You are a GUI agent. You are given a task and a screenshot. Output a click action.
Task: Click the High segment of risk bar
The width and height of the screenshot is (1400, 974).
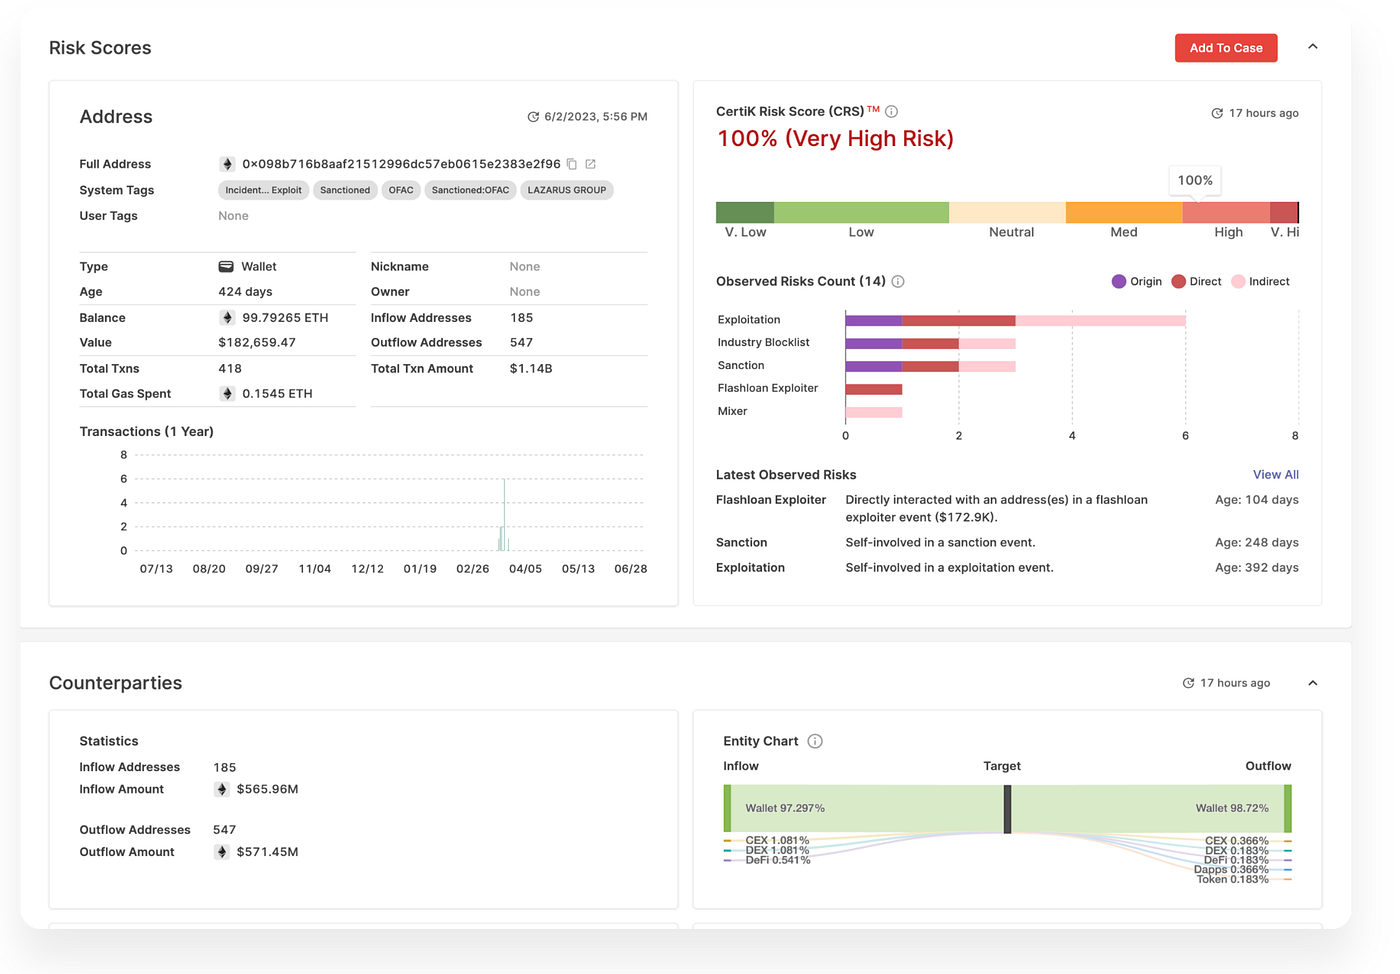[x=1226, y=212]
